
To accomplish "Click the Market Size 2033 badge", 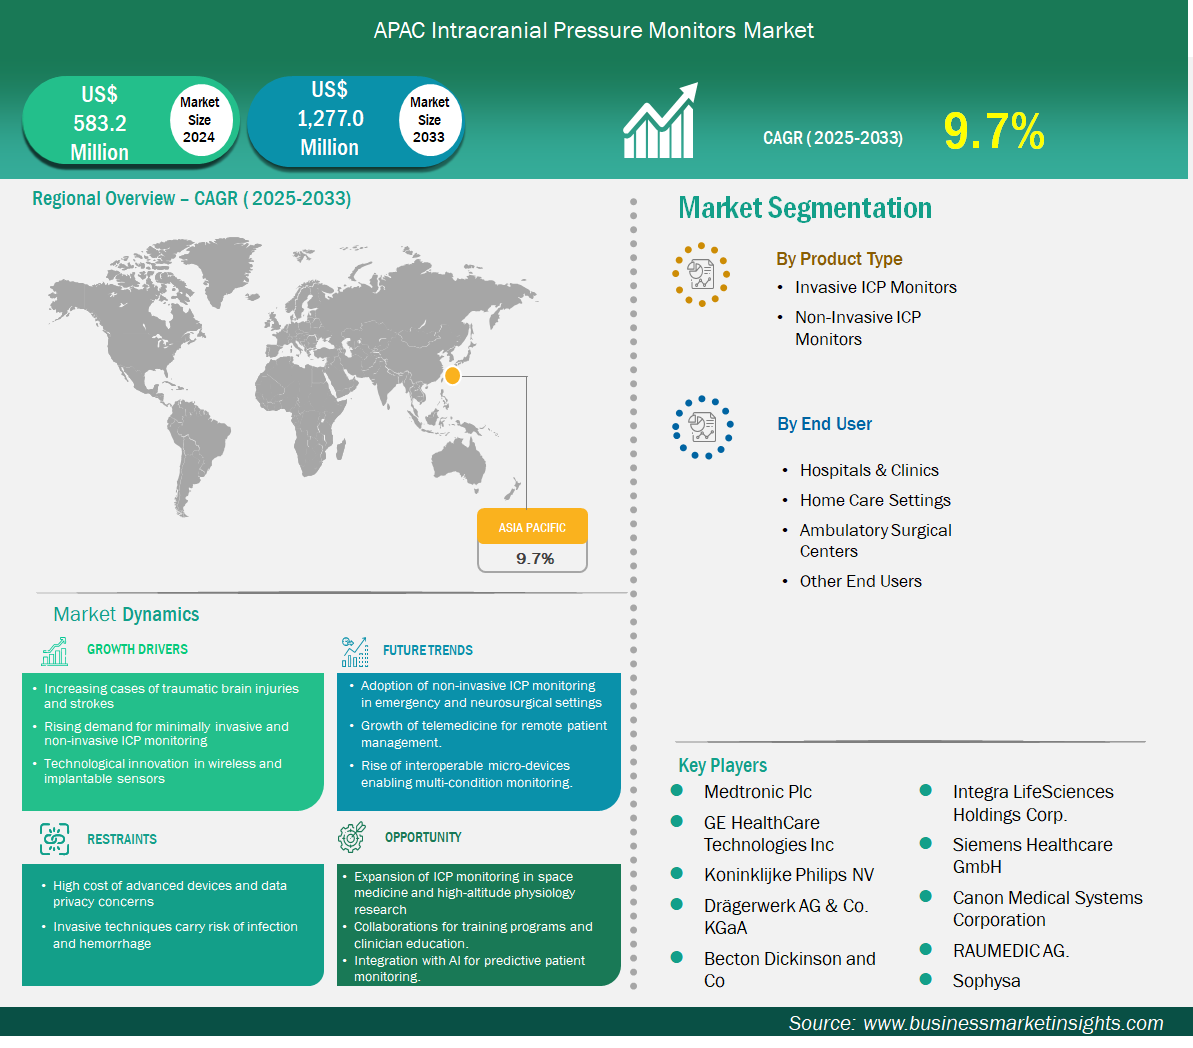I will point(429,120).
